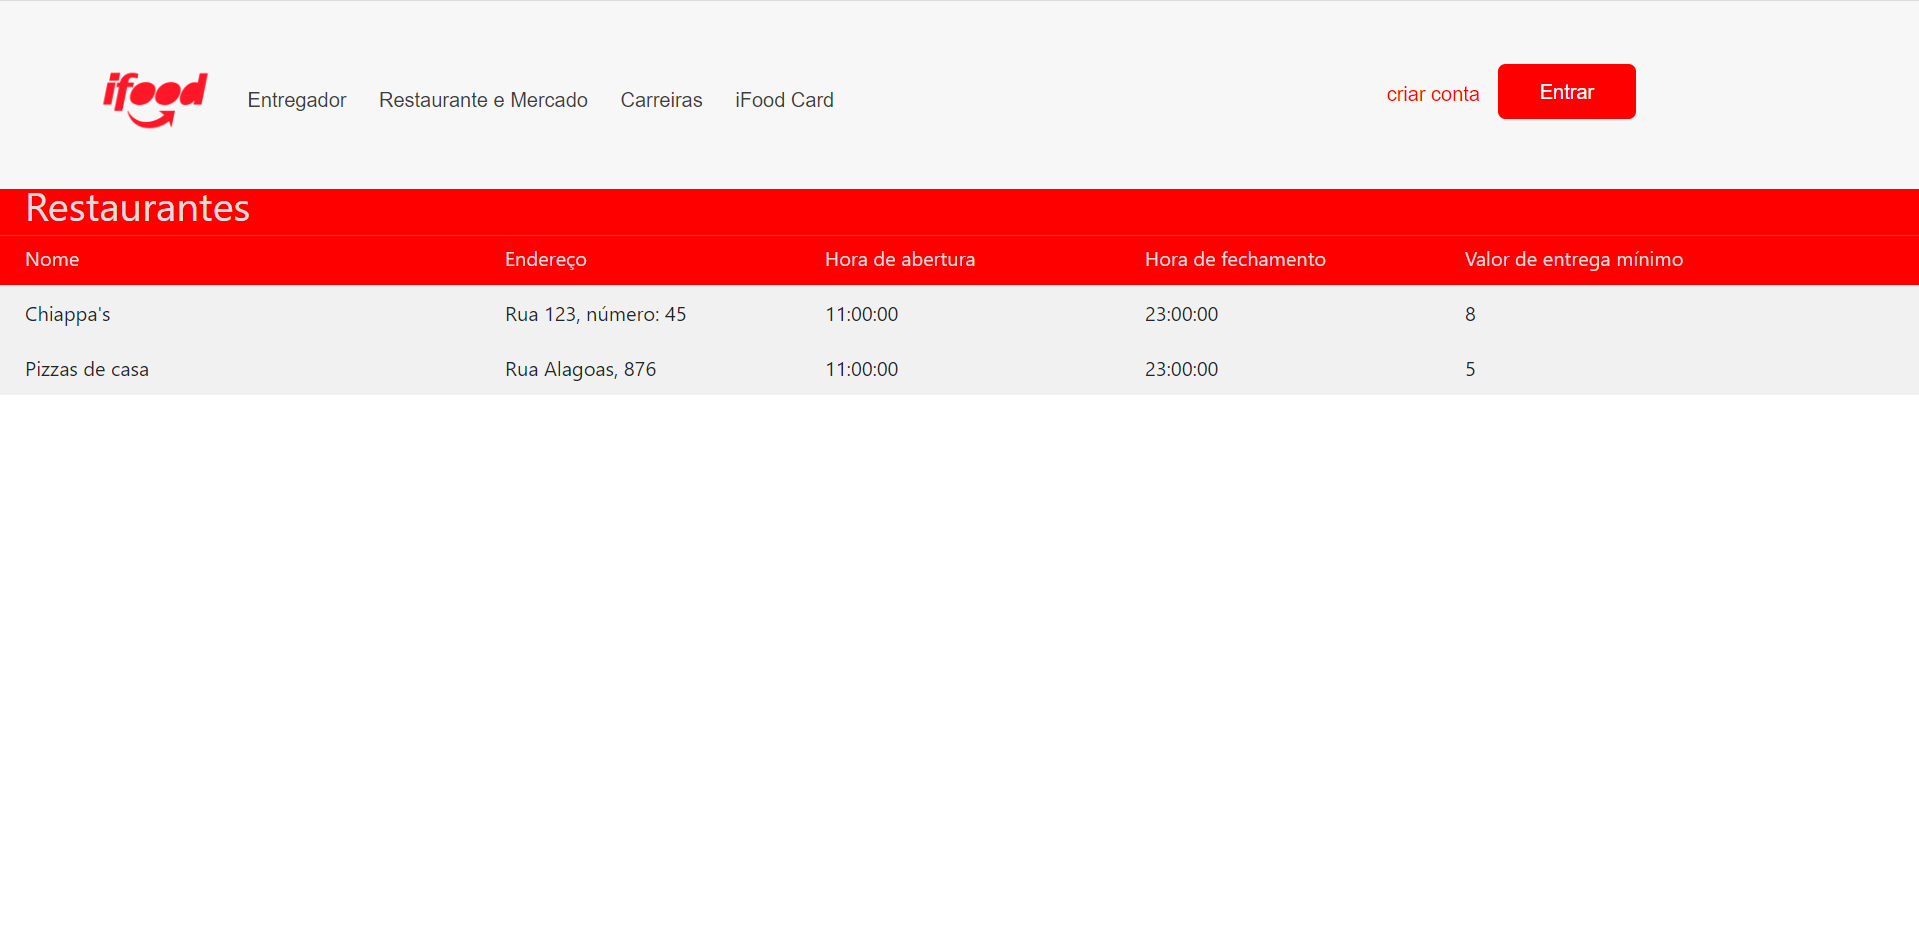Viewport: 1919px width, 942px height.
Task: Open the Entregador menu item
Action: [x=296, y=100]
